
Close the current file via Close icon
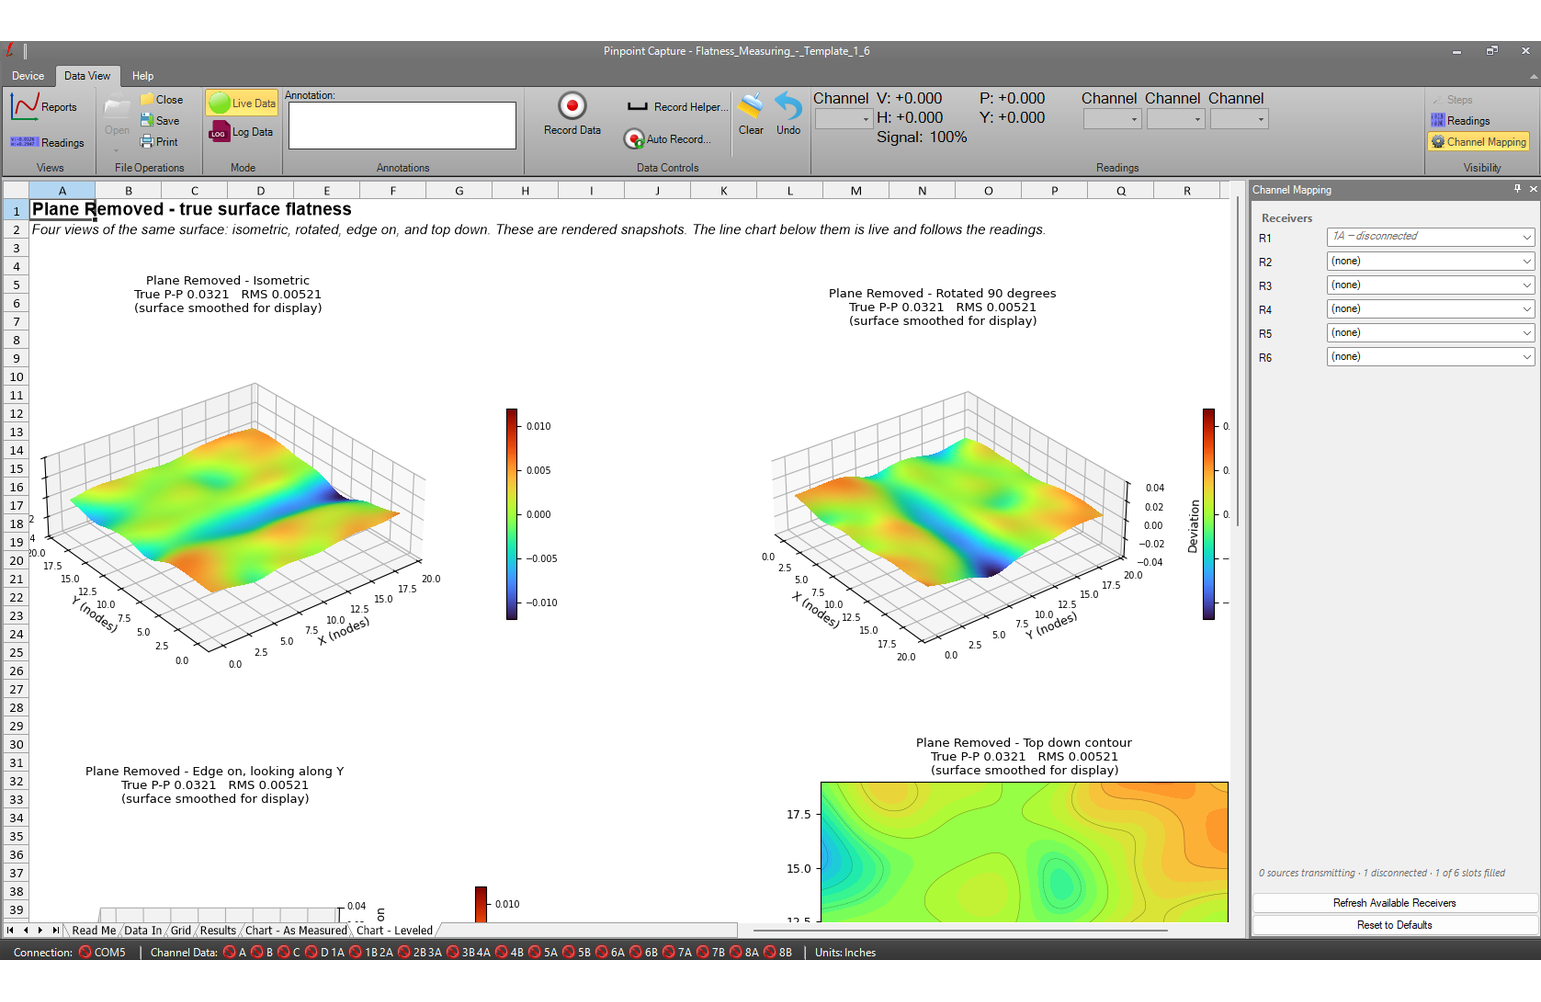point(161,100)
